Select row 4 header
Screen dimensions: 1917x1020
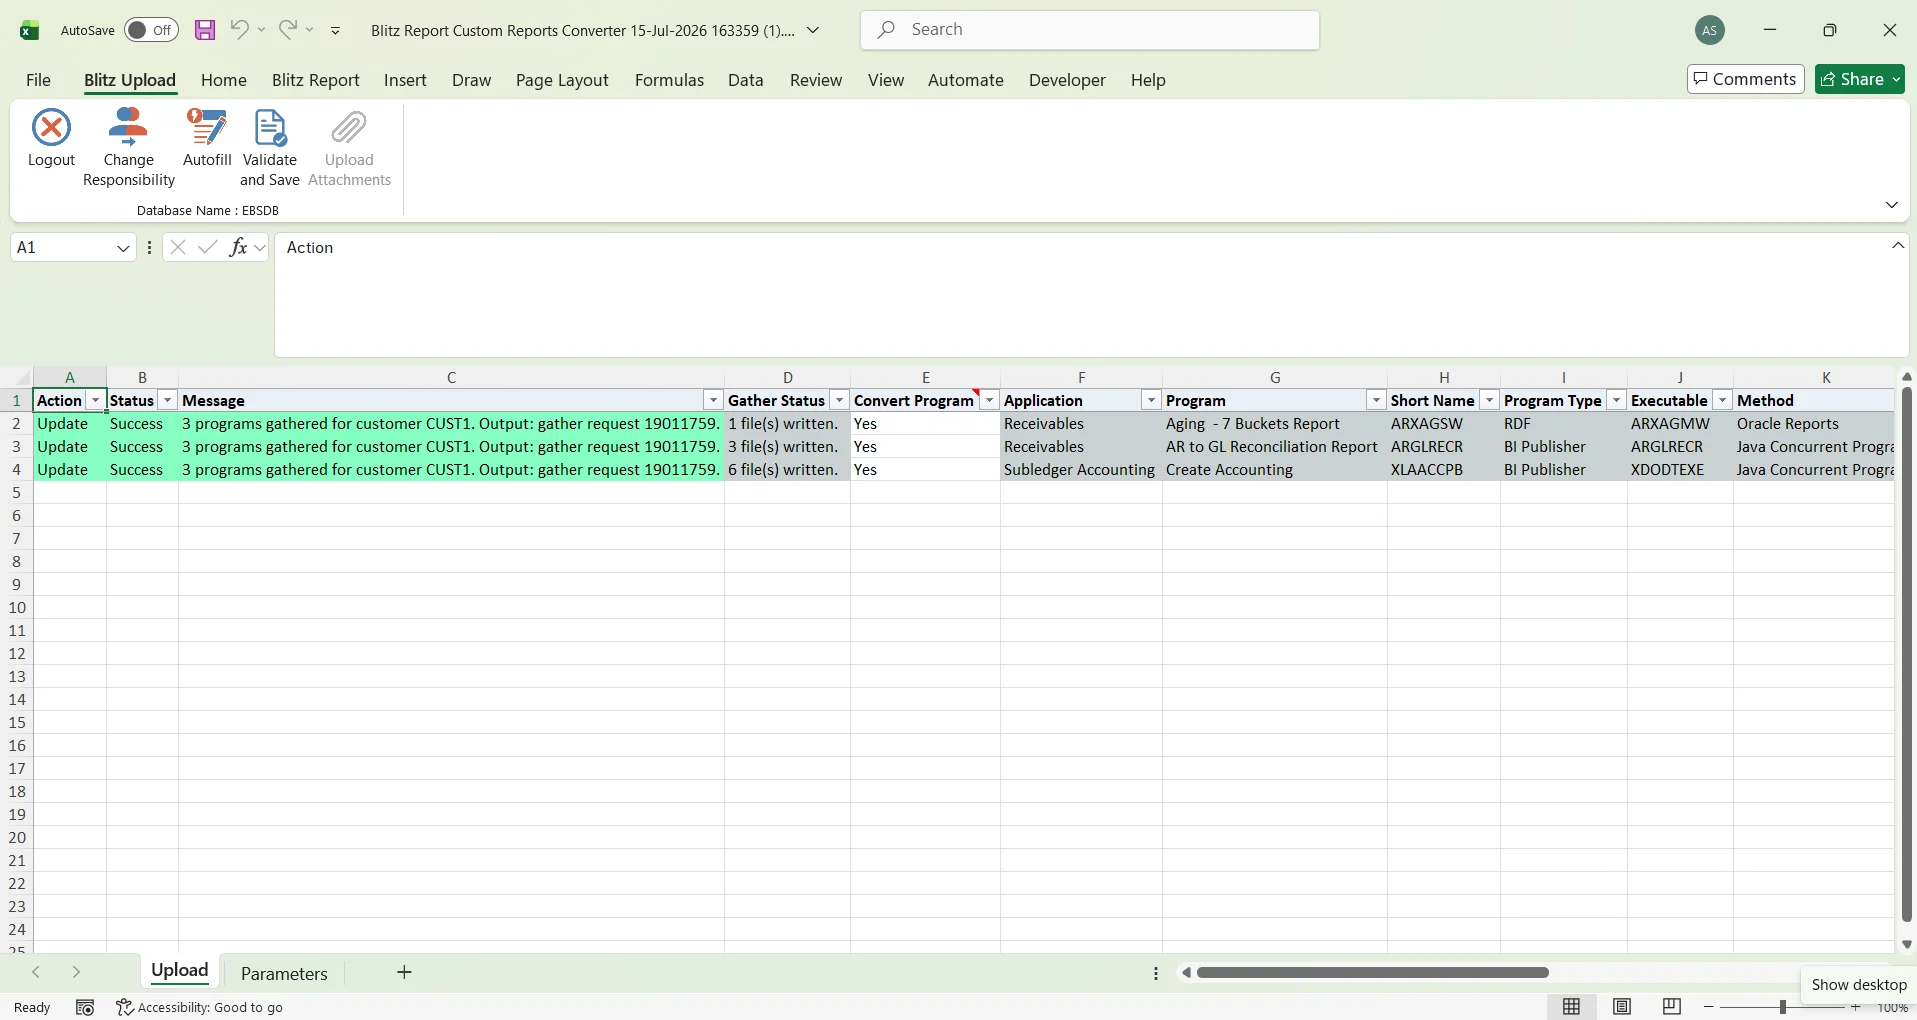16,470
